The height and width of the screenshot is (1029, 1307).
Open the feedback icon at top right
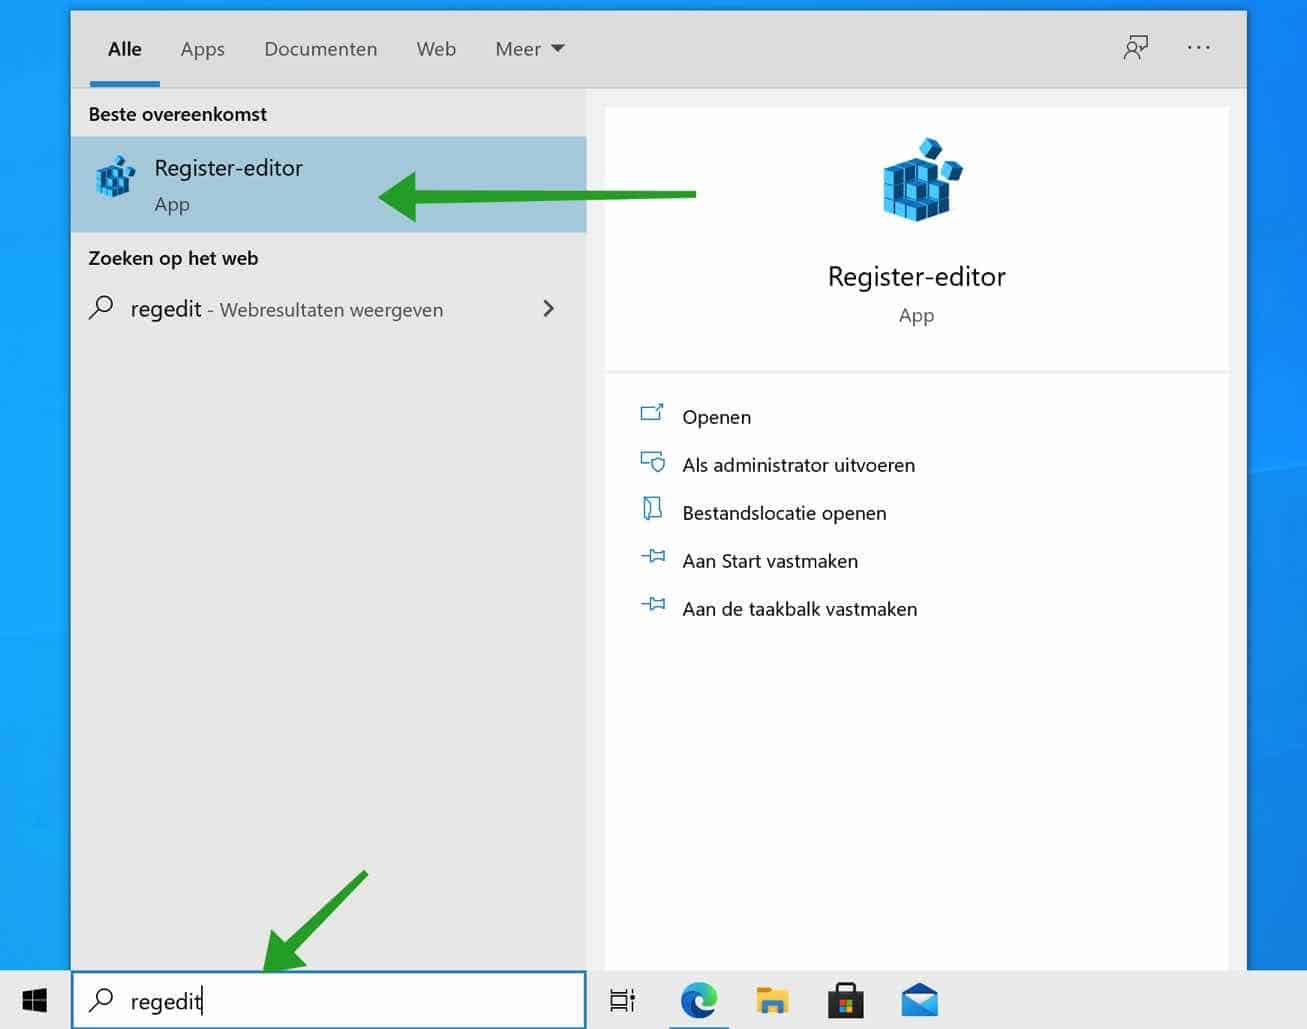pos(1135,47)
